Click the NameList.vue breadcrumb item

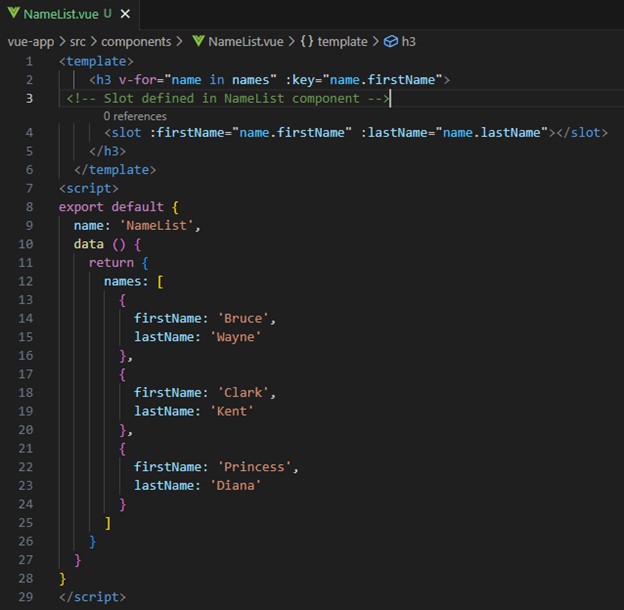click(x=246, y=41)
